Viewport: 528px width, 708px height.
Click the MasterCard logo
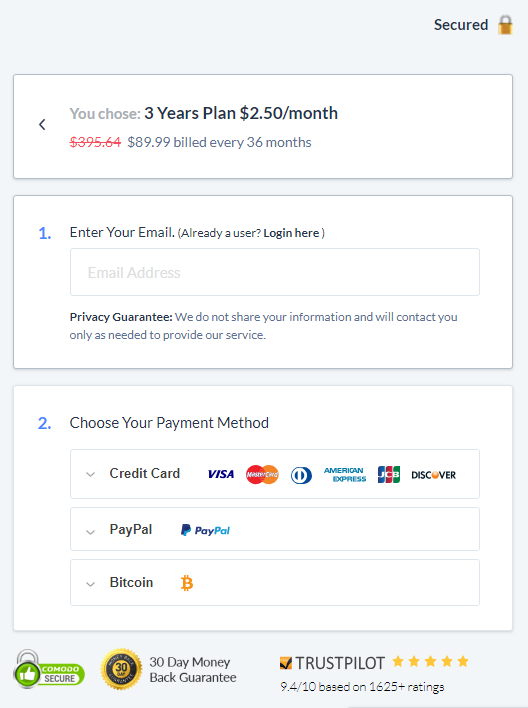tap(262, 475)
